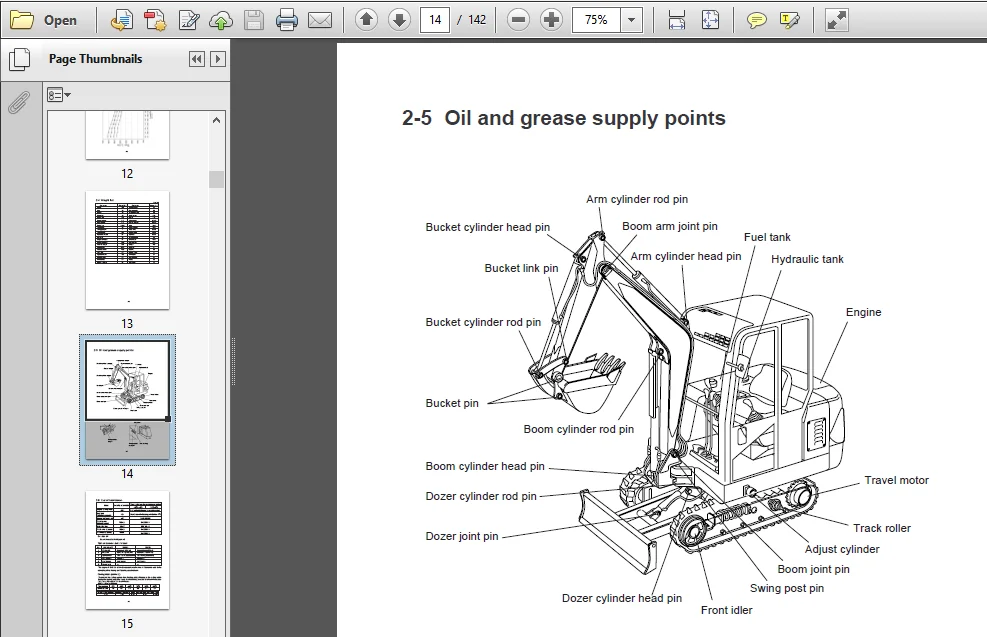Click the upload to cloud icon
The image size is (987, 637).
221,20
